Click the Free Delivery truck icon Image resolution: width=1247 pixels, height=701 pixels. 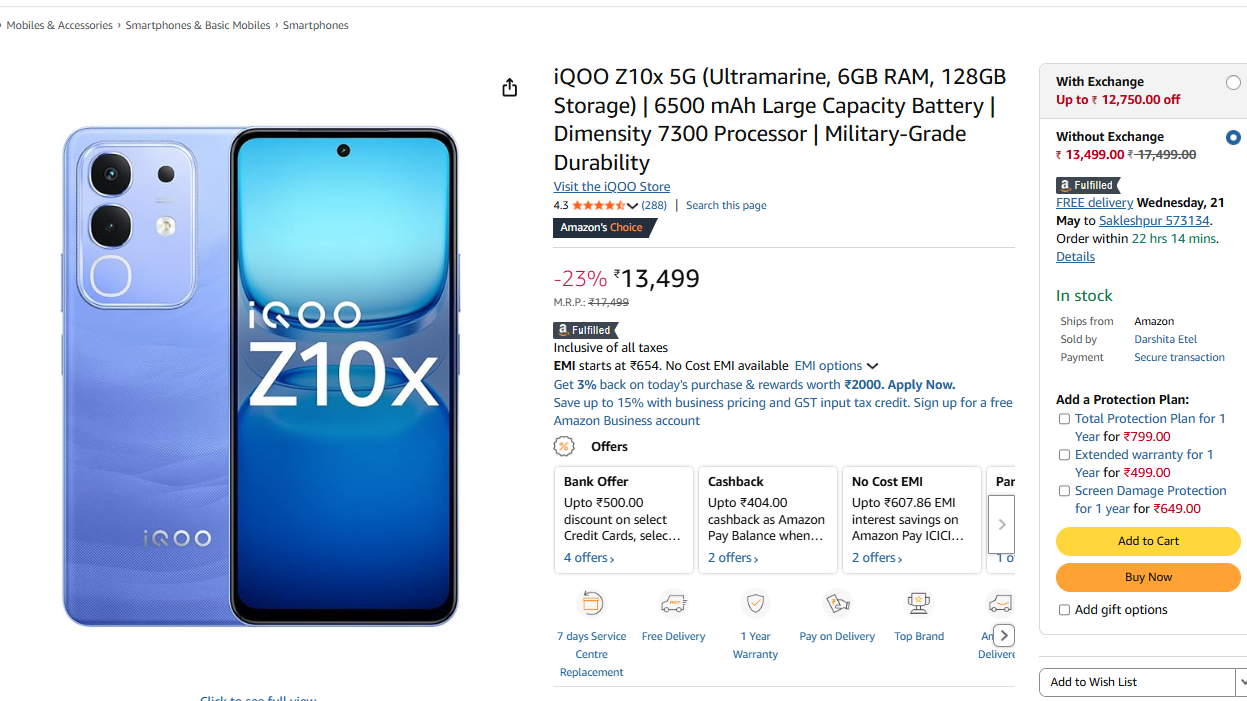pos(673,603)
